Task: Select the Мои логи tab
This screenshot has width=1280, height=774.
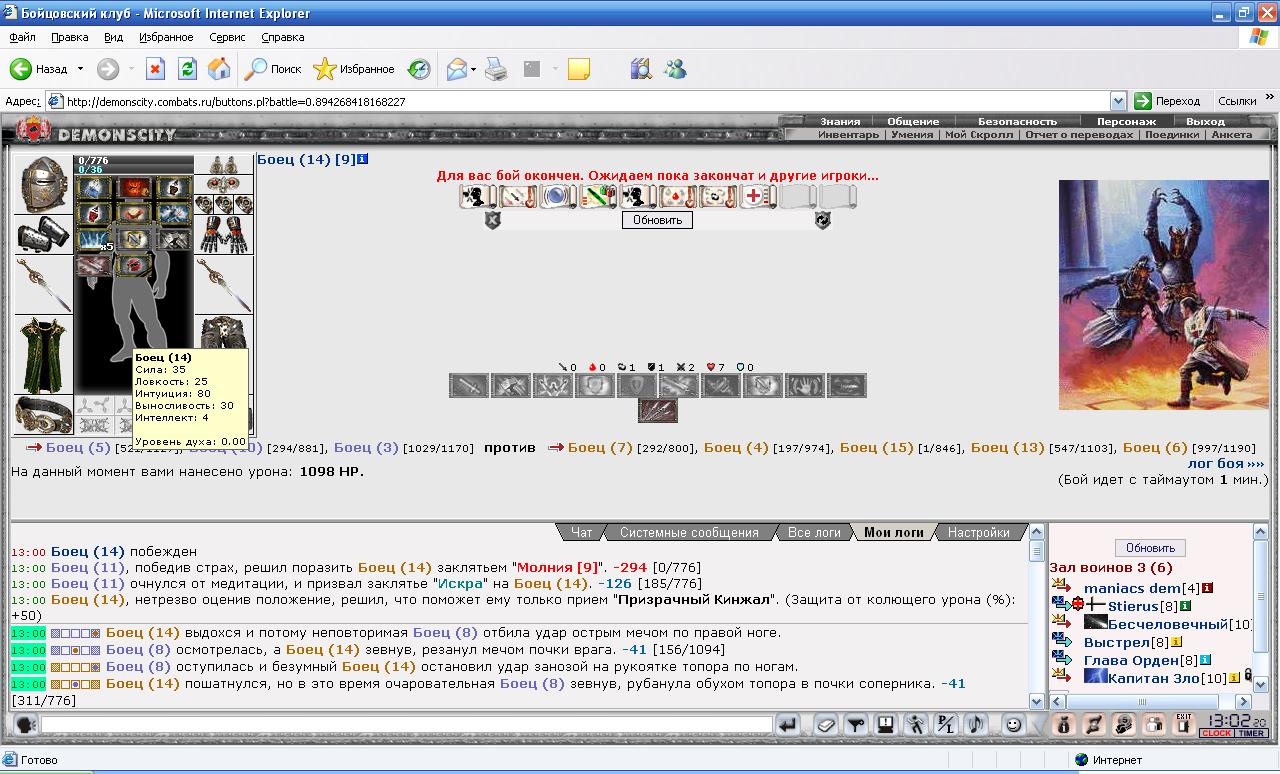Action: [x=894, y=532]
